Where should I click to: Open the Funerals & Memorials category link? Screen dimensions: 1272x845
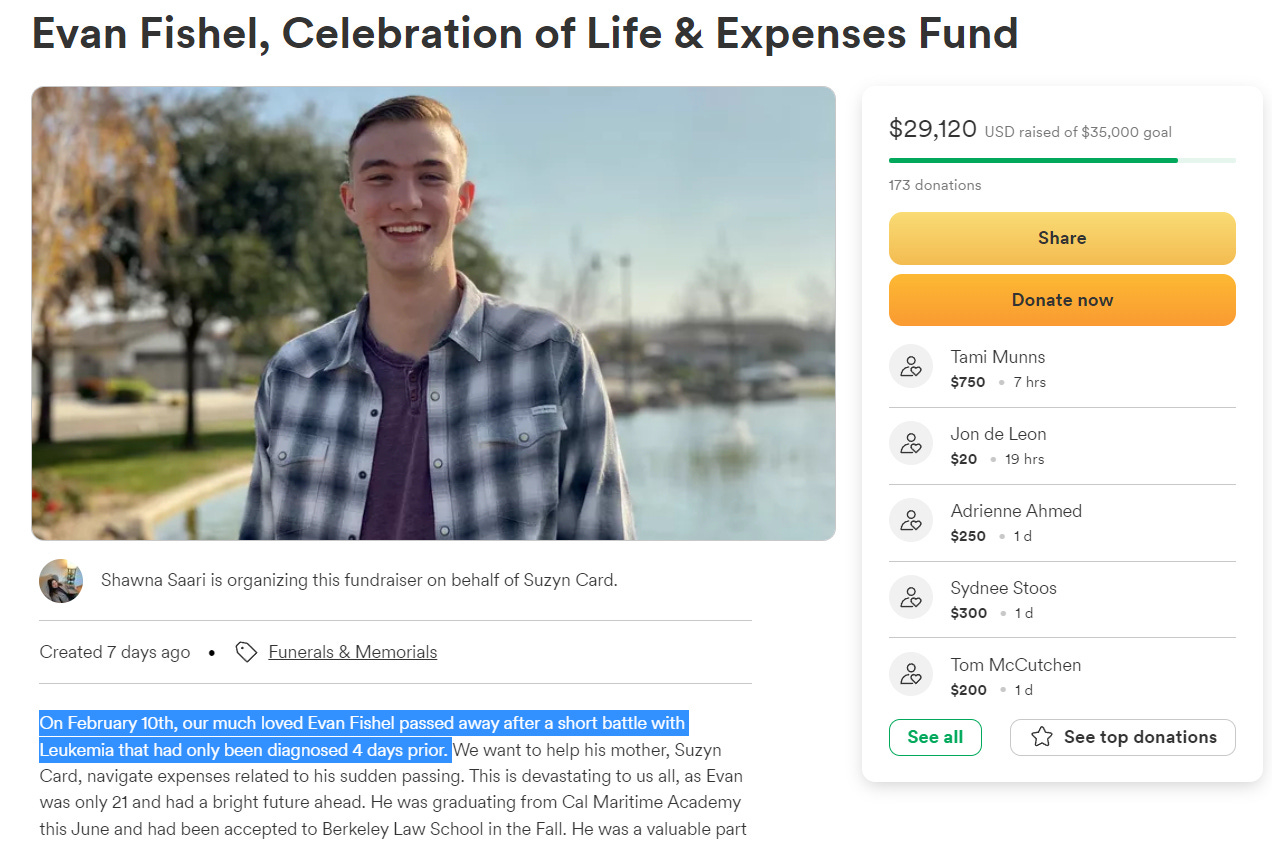point(353,652)
